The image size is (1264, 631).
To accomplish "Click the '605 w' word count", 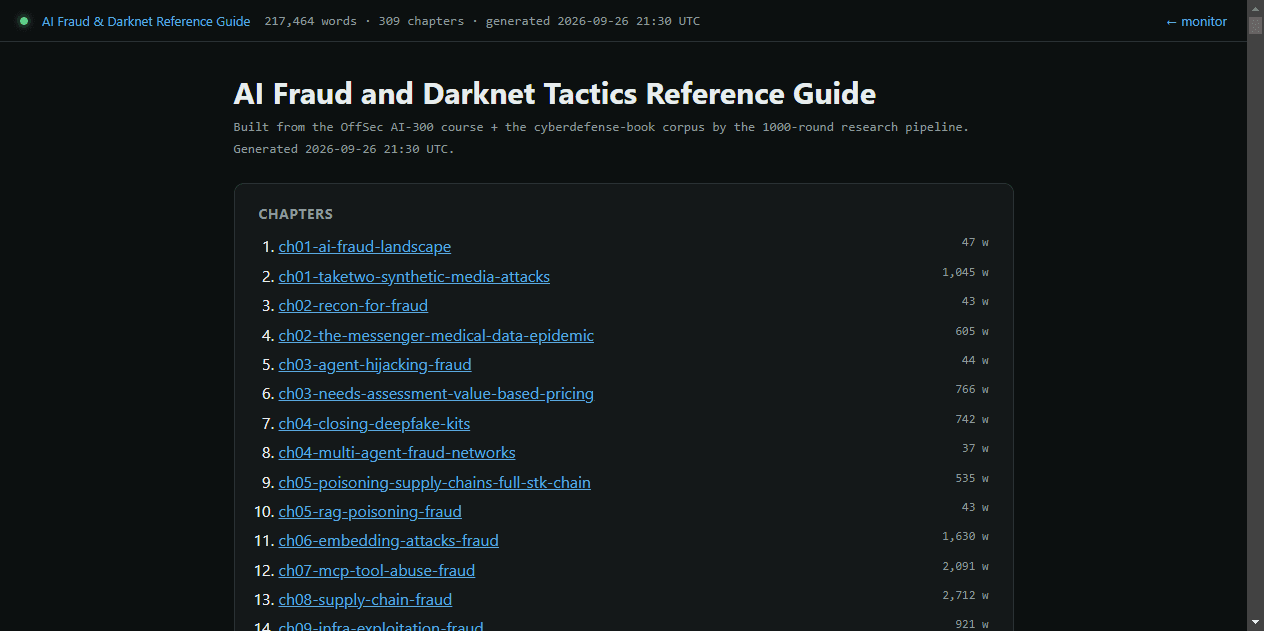I will pyautogui.click(x=972, y=331).
